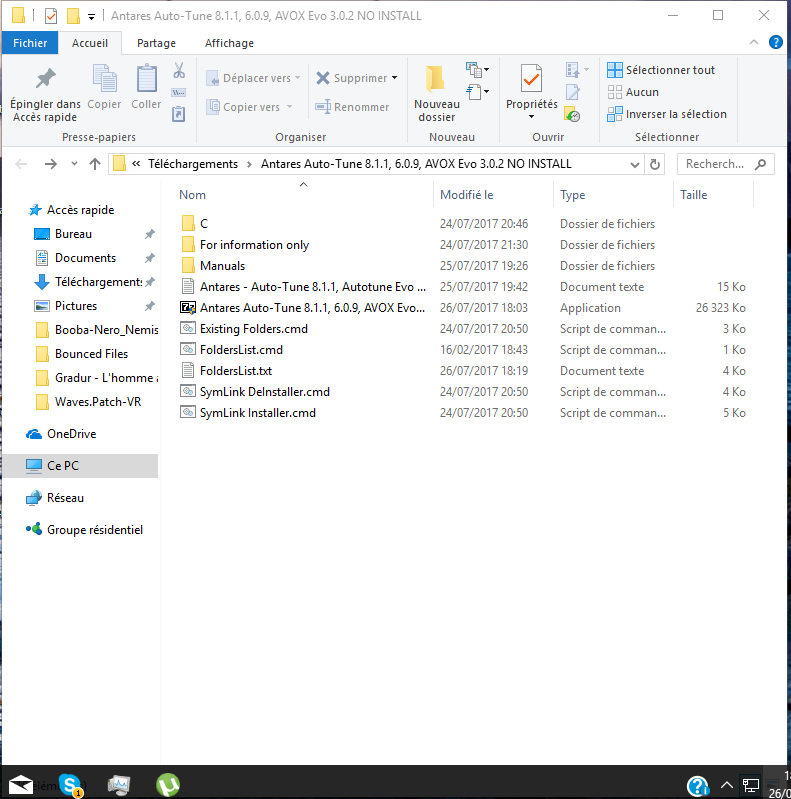Click the Coller clipboard icon
The image size is (791, 799).
click(x=146, y=79)
